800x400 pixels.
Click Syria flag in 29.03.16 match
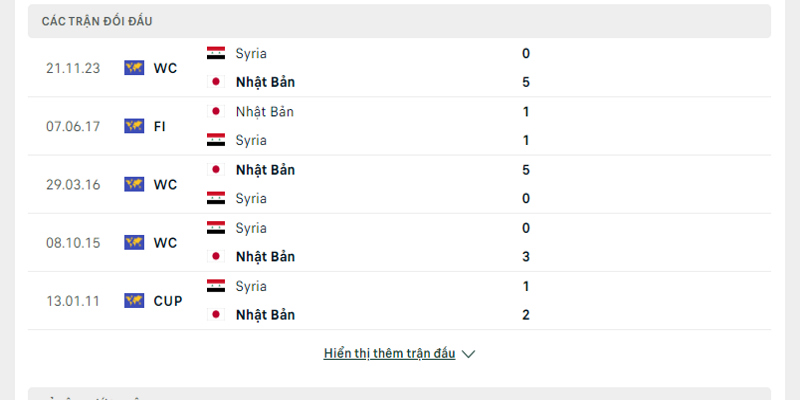point(215,198)
